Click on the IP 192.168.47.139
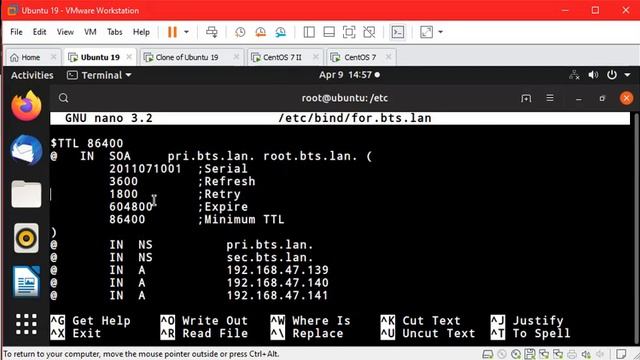640x360 pixels. tap(278, 270)
